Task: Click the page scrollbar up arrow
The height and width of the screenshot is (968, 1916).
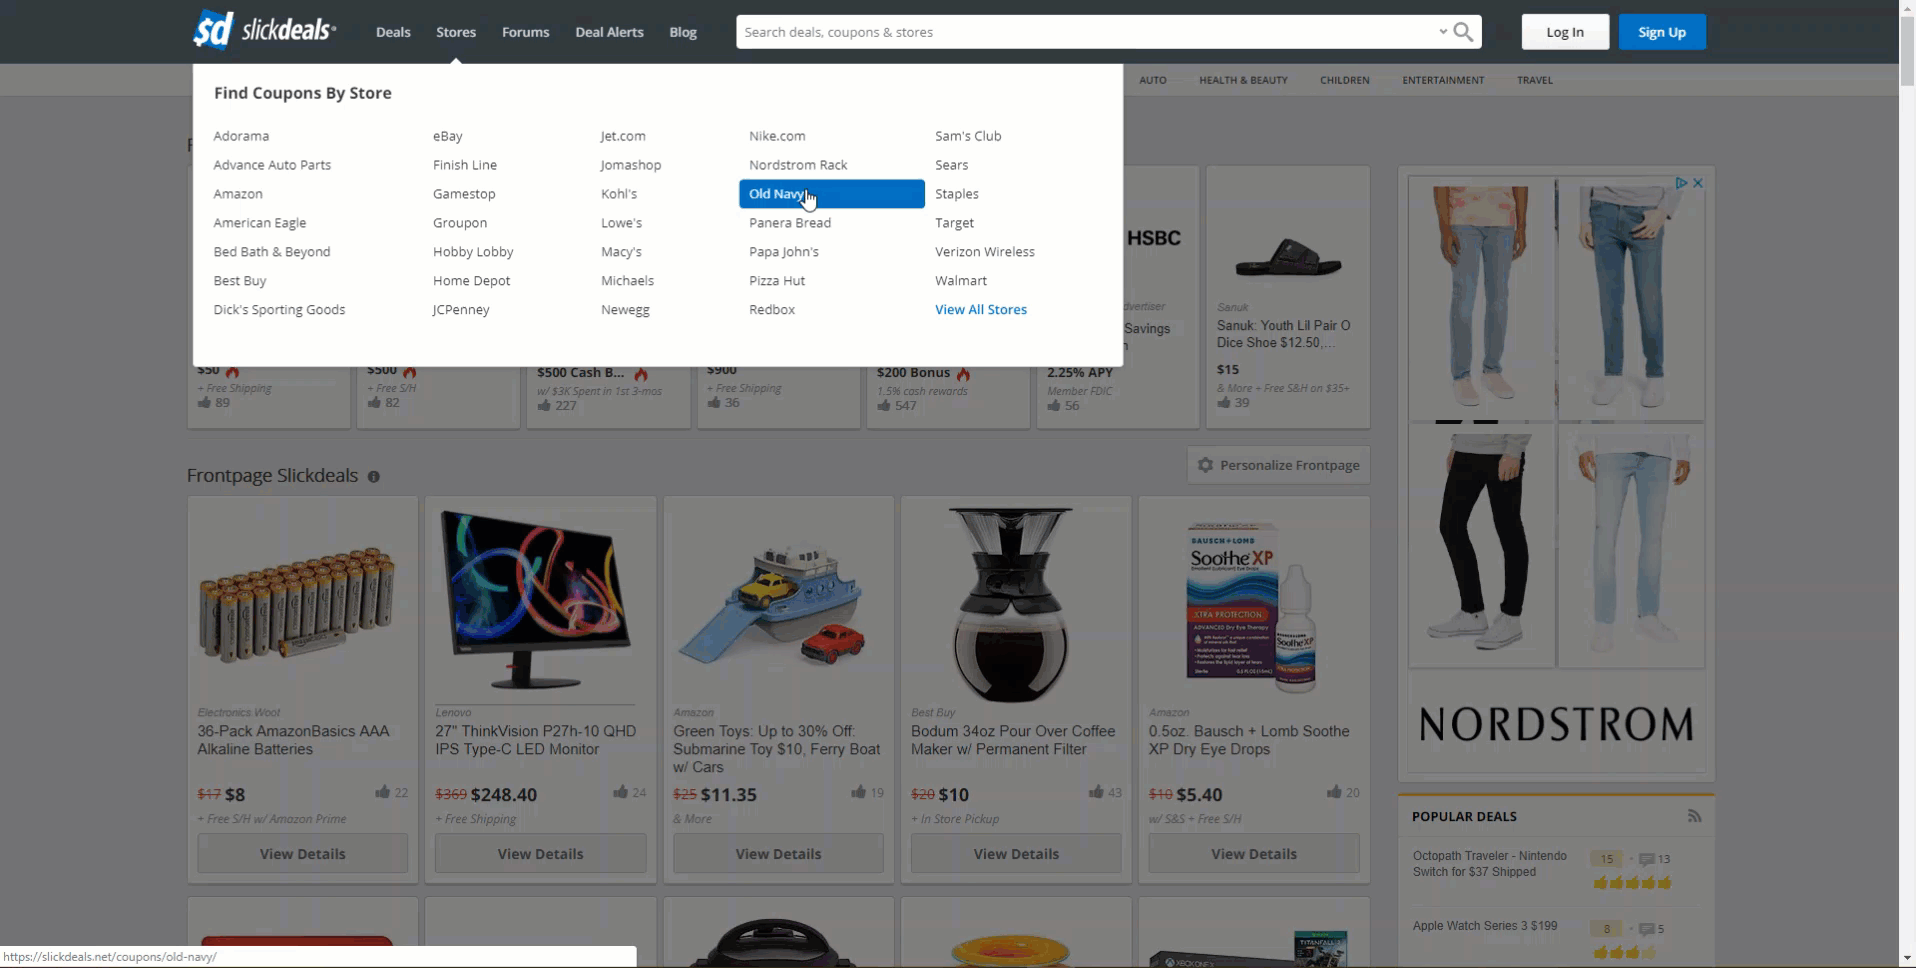Action: pyautogui.click(x=1907, y=8)
